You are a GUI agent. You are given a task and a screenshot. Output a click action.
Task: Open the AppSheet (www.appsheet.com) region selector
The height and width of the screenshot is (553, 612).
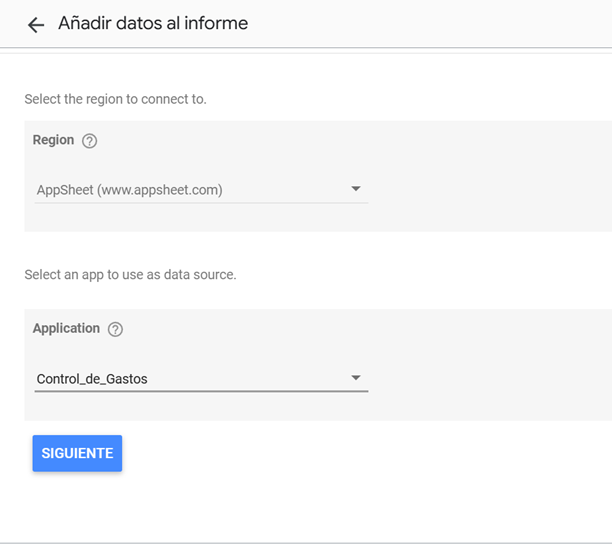[x=201, y=190]
